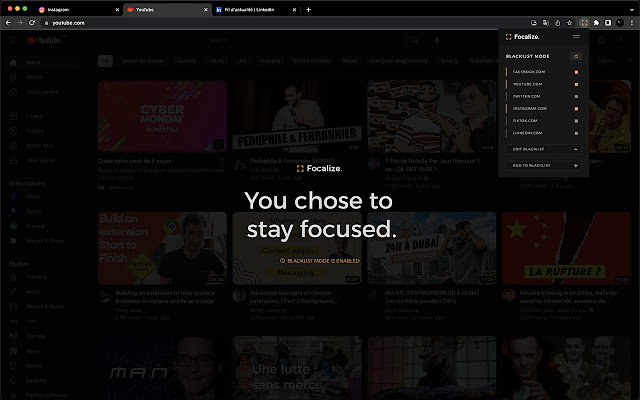Click the lock icon beside youtube.com

point(46,23)
